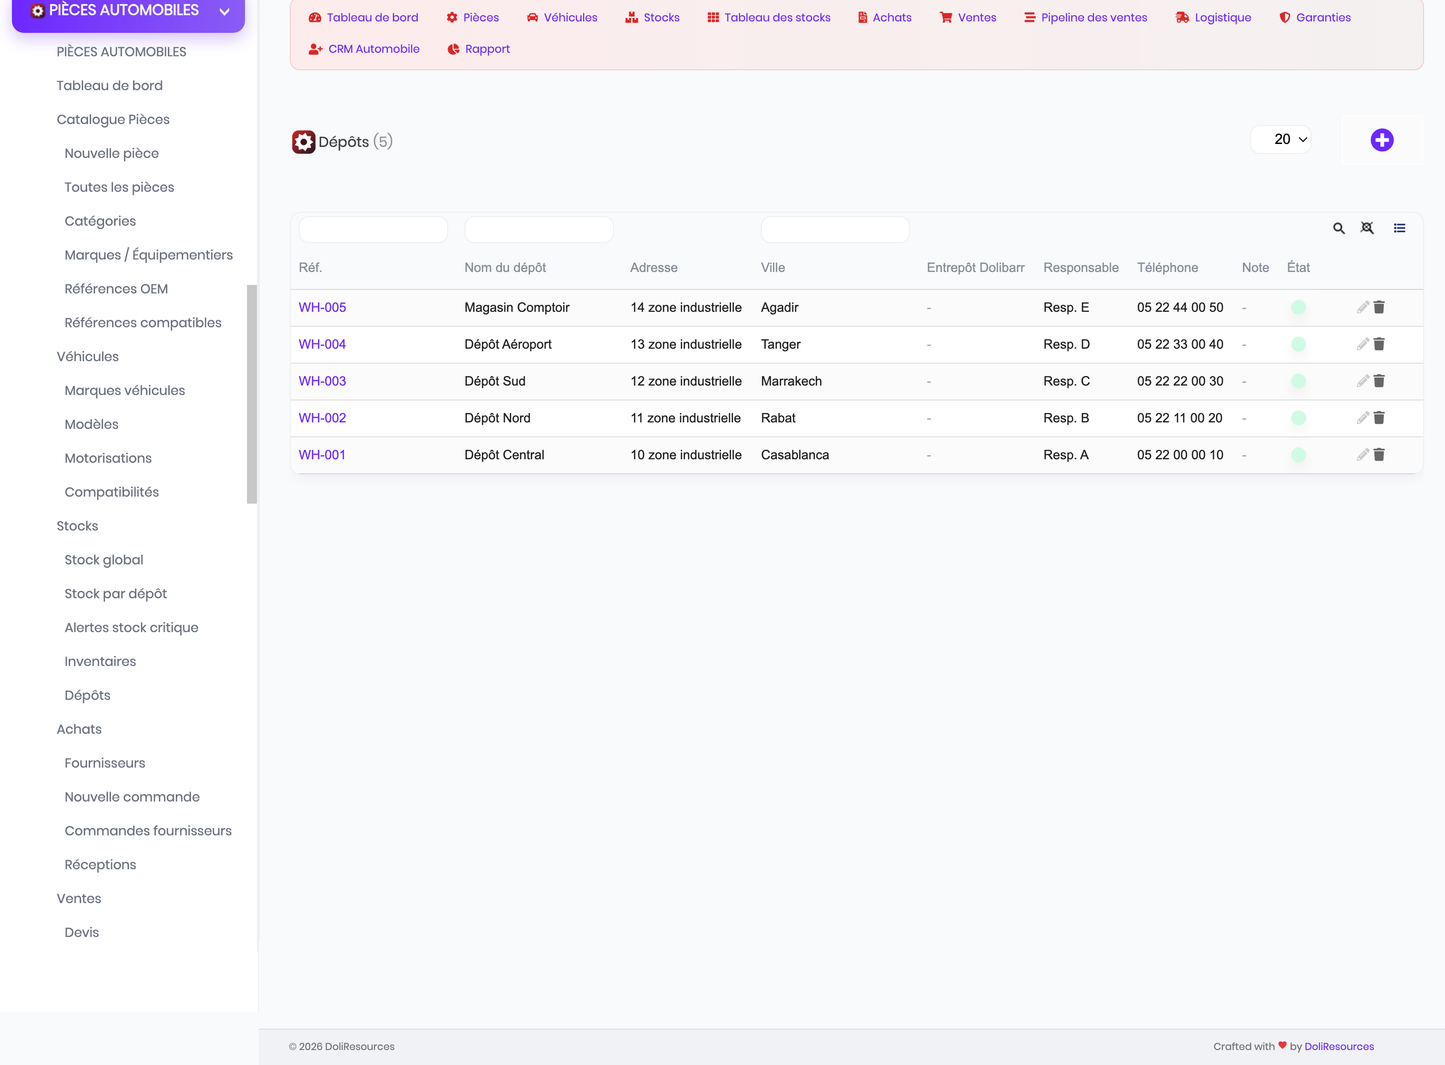
Task: Click the search magnifier icon
Action: click(x=1339, y=229)
